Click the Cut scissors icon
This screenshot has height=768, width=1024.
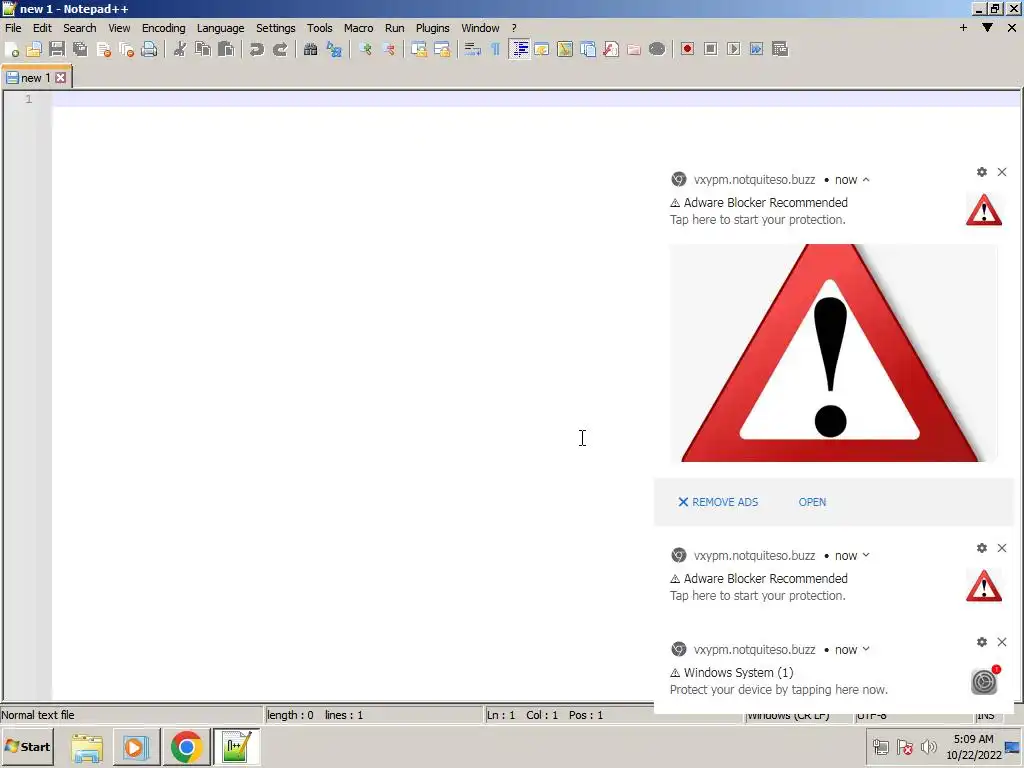point(180,50)
